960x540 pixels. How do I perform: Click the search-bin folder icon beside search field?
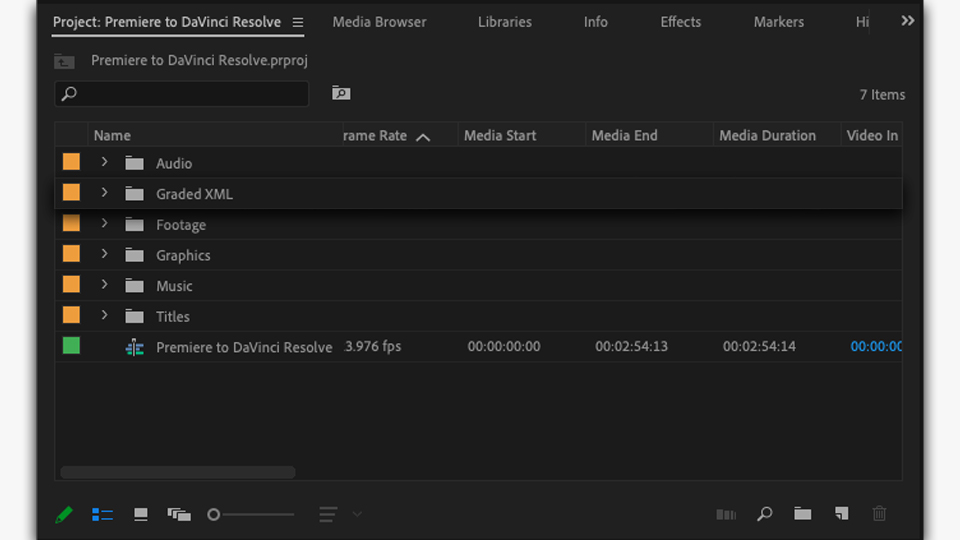[x=341, y=93]
